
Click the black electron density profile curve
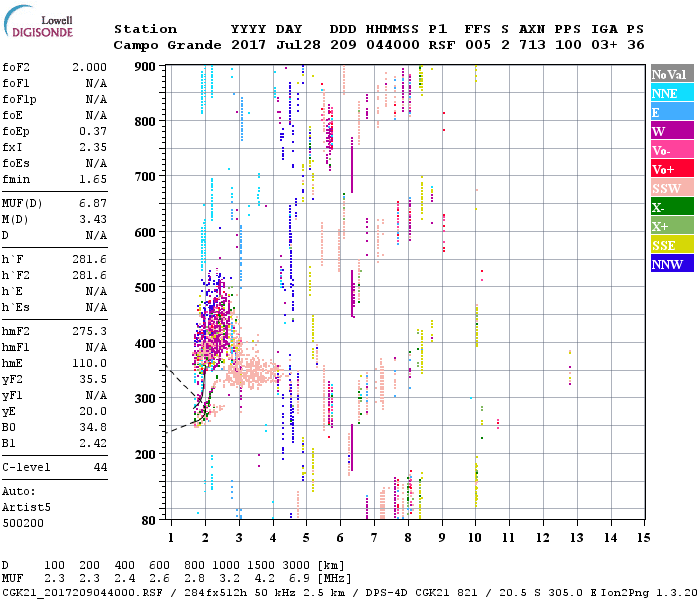[x=203, y=395]
